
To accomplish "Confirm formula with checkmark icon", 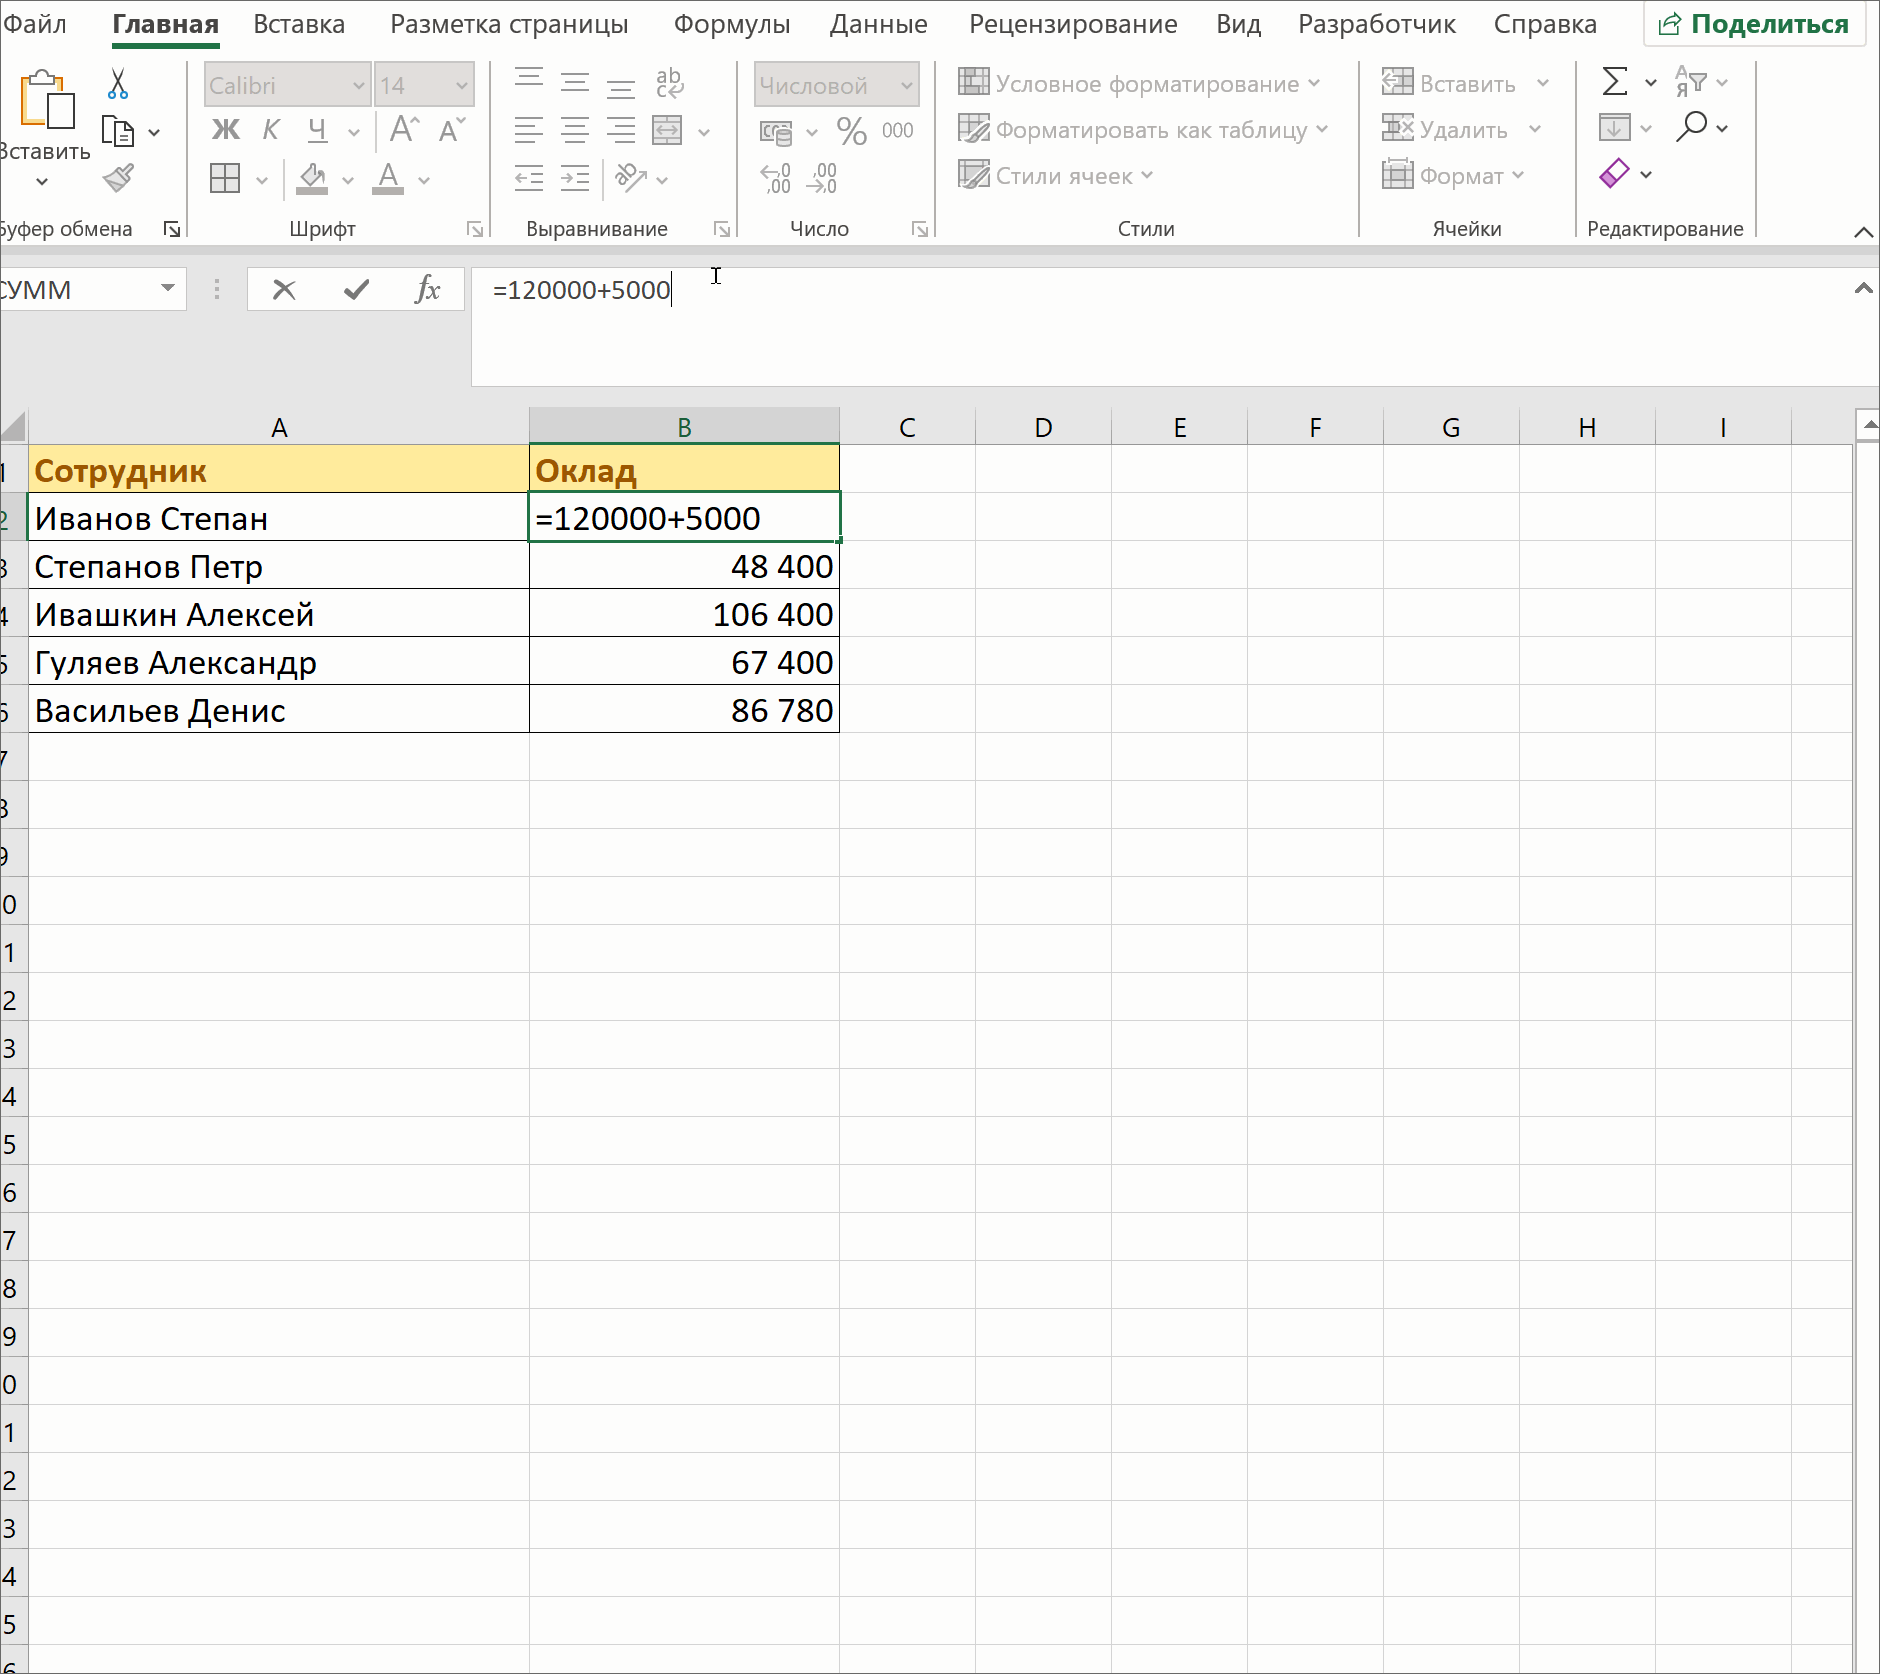I will coord(356,290).
